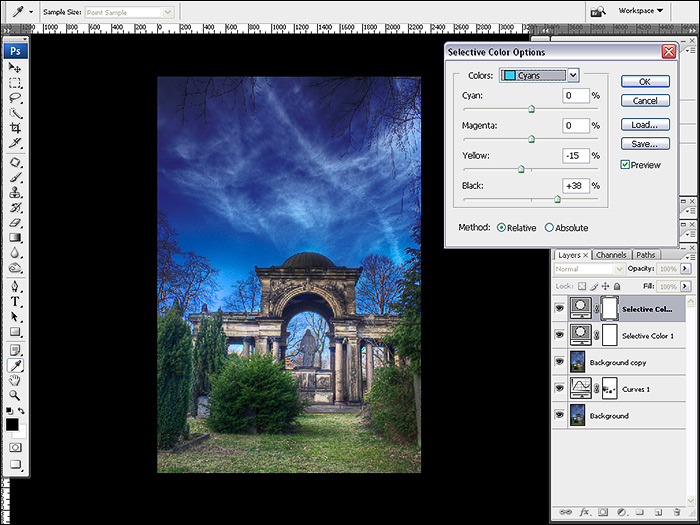Switch to the Paths tab
700x525 pixels.
point(646,255)
